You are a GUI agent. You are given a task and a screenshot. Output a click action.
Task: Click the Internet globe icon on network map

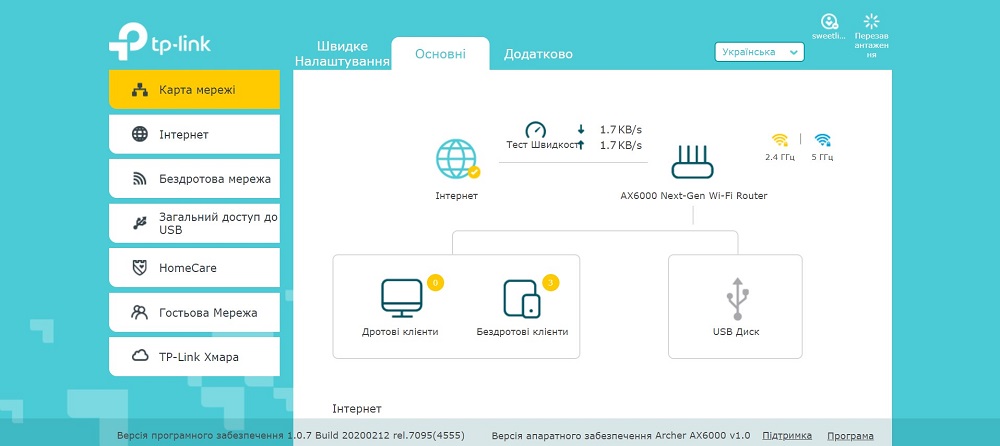(457, 159)
